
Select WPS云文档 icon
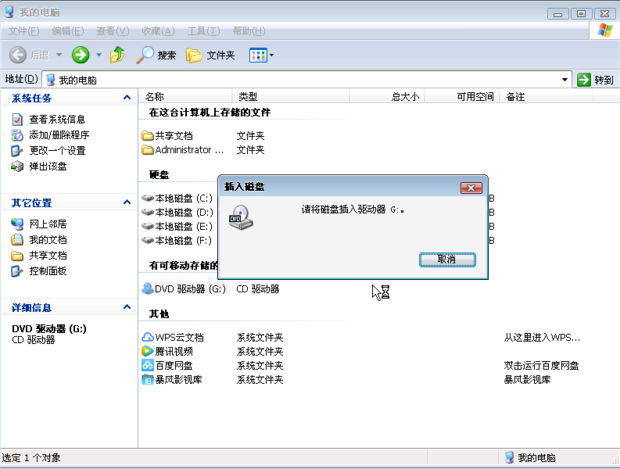coord(147,337)
